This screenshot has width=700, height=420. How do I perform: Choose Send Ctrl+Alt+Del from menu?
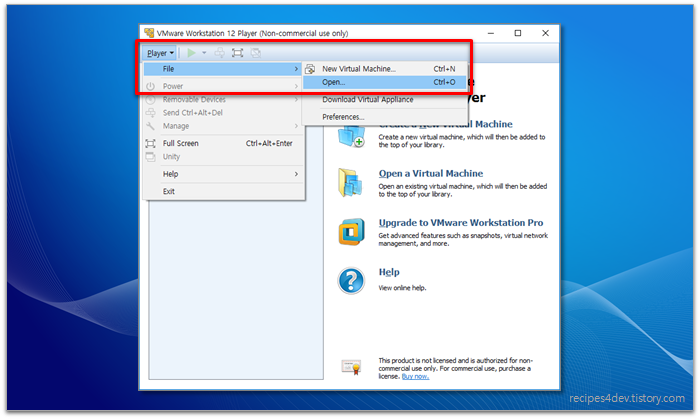[x=223, y=113]
